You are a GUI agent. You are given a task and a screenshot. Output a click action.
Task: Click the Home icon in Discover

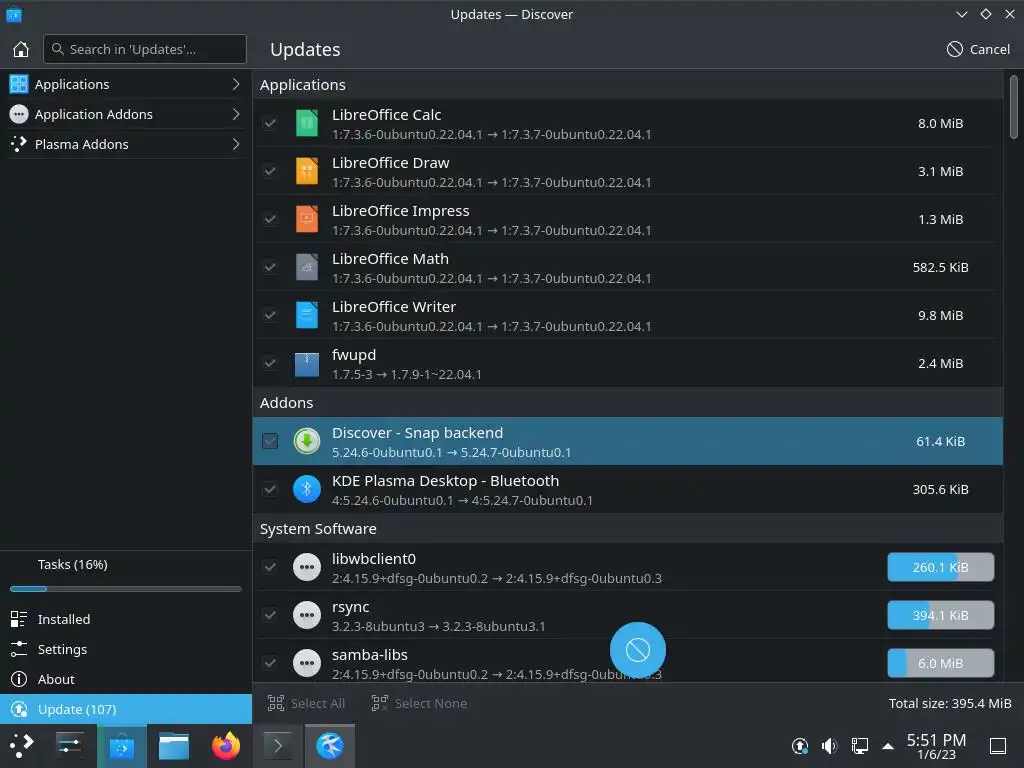click(x=21, y=49)
